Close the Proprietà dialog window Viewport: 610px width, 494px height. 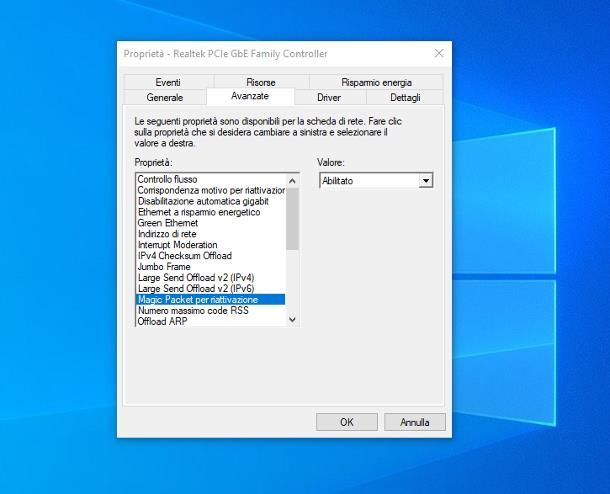click(438, 53)
